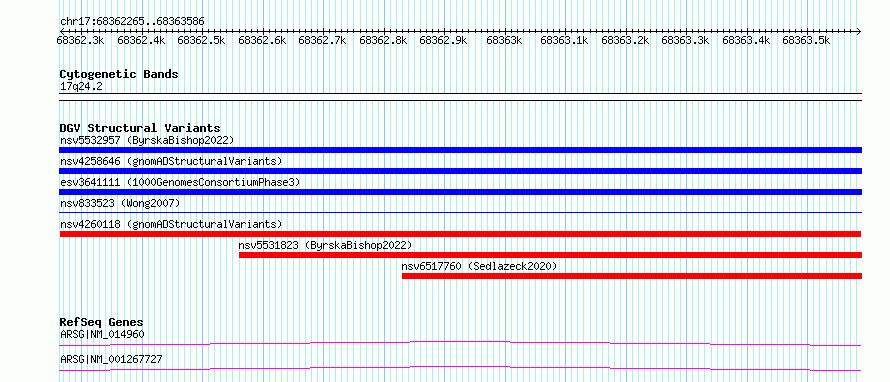Select the 68362.3k ruler tick label
Image resolution: width=890 pixels, height=382 pixels.
pyautogui.click(x=80, y=40)
